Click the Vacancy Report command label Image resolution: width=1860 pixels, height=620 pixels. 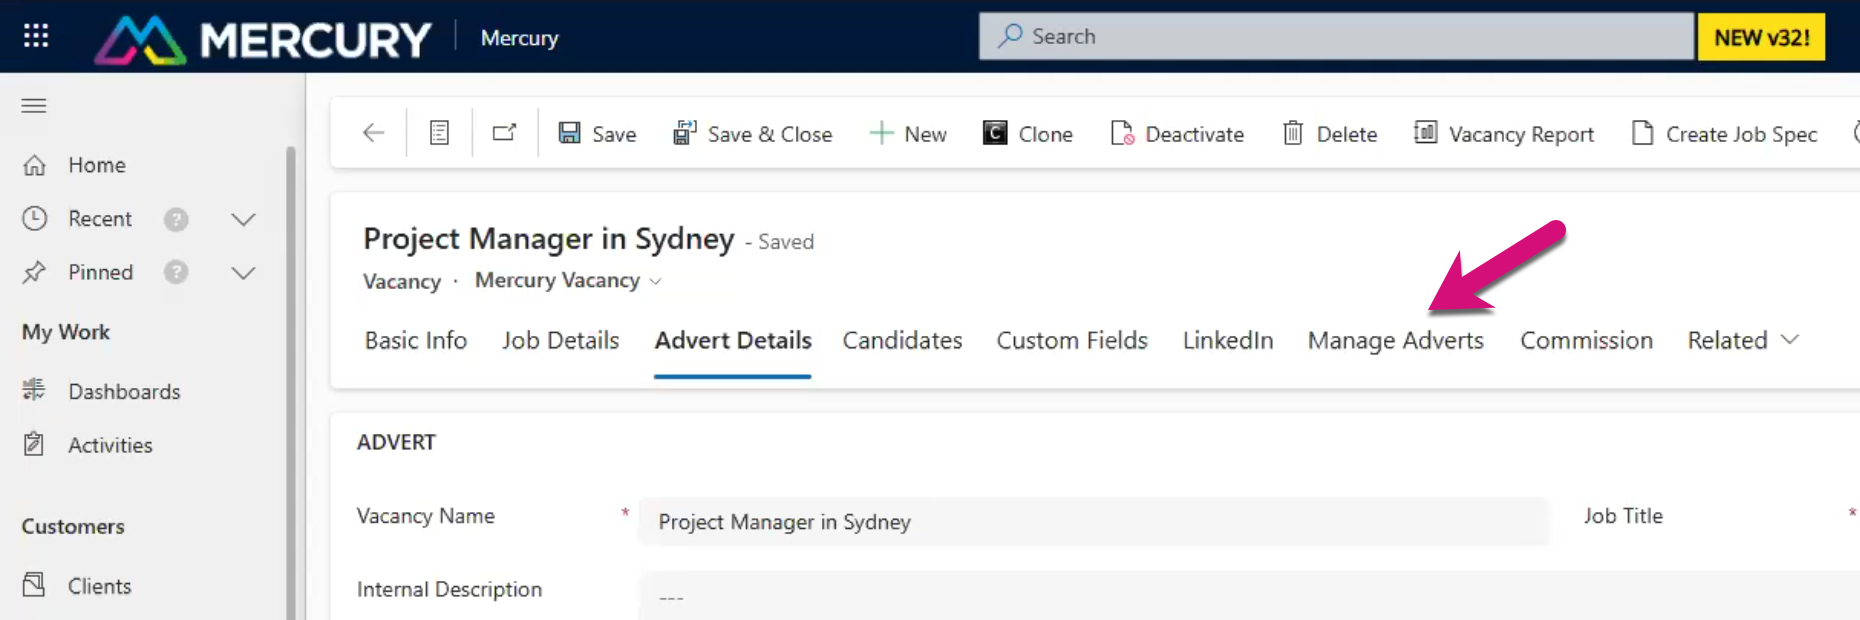(1521, 135)
